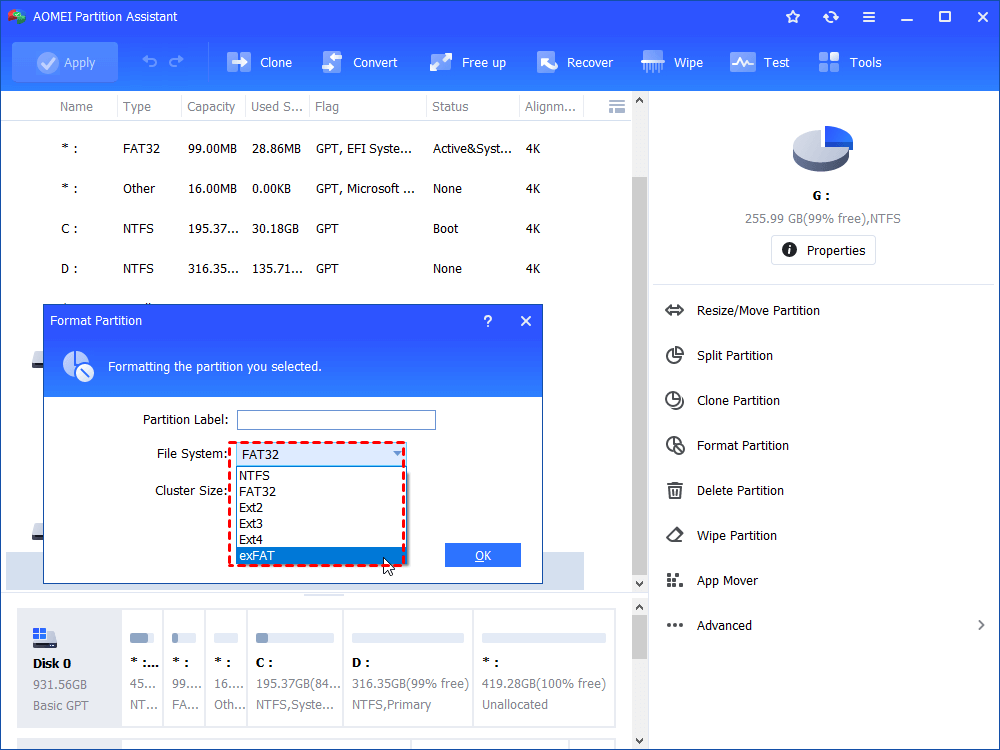
Task: Click the Delete Partition trash icon
Action: click(x=675, y=490)
